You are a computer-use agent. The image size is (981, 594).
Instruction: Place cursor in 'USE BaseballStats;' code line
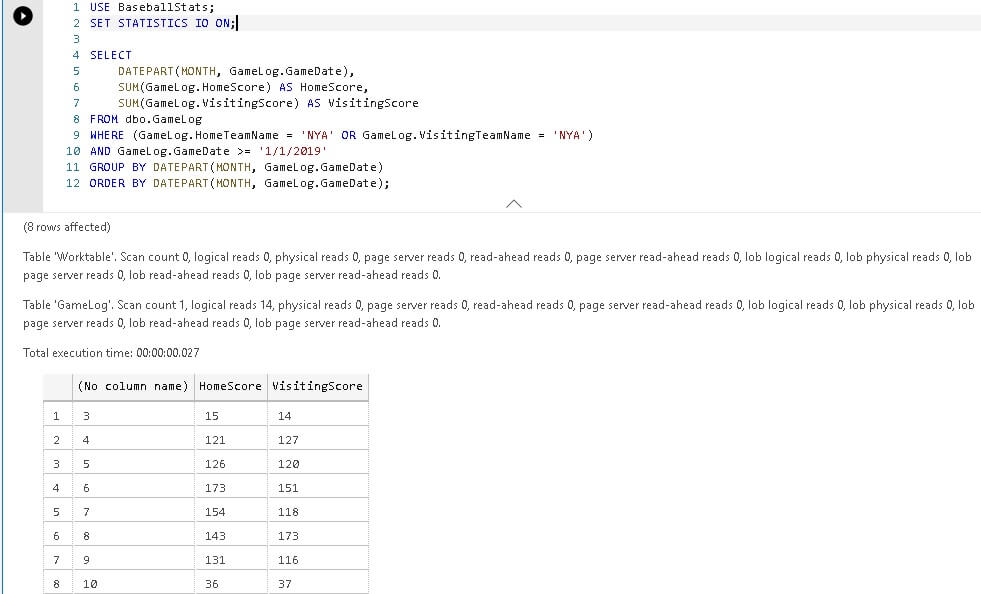tap(151, 7)
